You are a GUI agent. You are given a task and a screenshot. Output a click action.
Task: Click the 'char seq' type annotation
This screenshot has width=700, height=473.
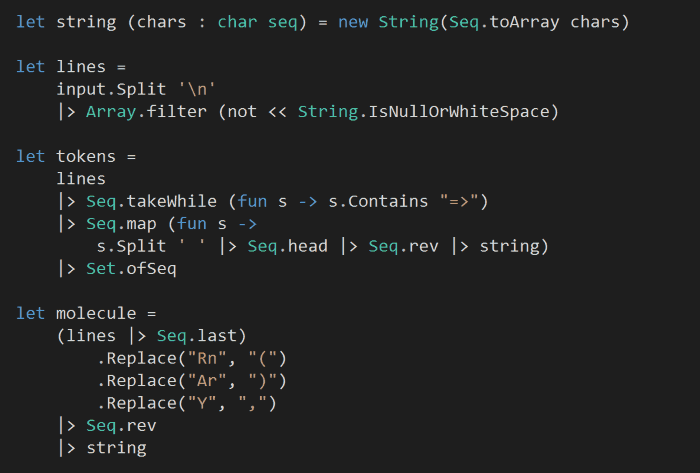(x=257, y=21)
